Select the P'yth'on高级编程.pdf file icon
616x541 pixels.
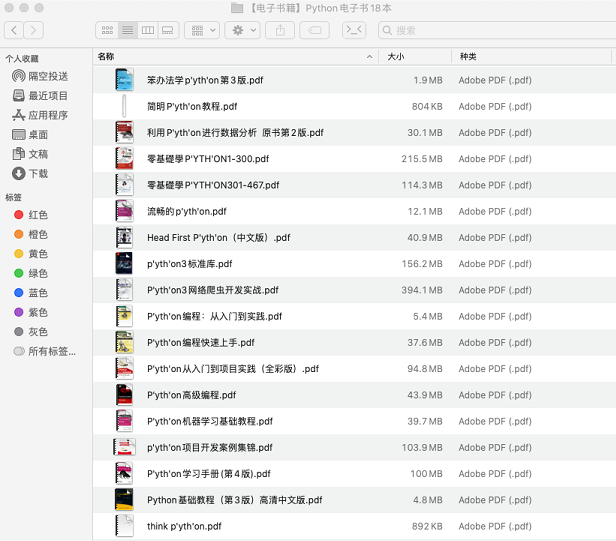click(124, 395)
